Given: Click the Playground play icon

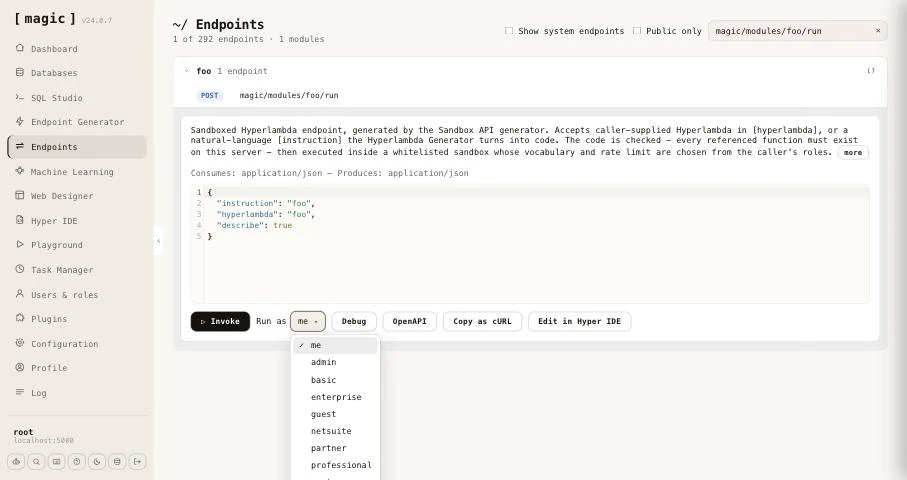Looking at the screenshot, I should coord(20,245).
